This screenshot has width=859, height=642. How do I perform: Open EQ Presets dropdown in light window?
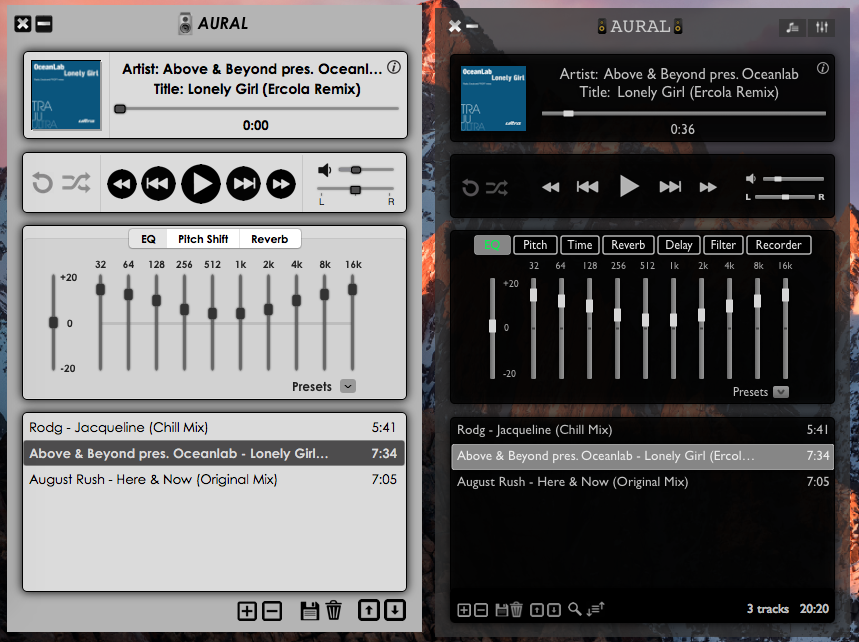tap(348, 386)
